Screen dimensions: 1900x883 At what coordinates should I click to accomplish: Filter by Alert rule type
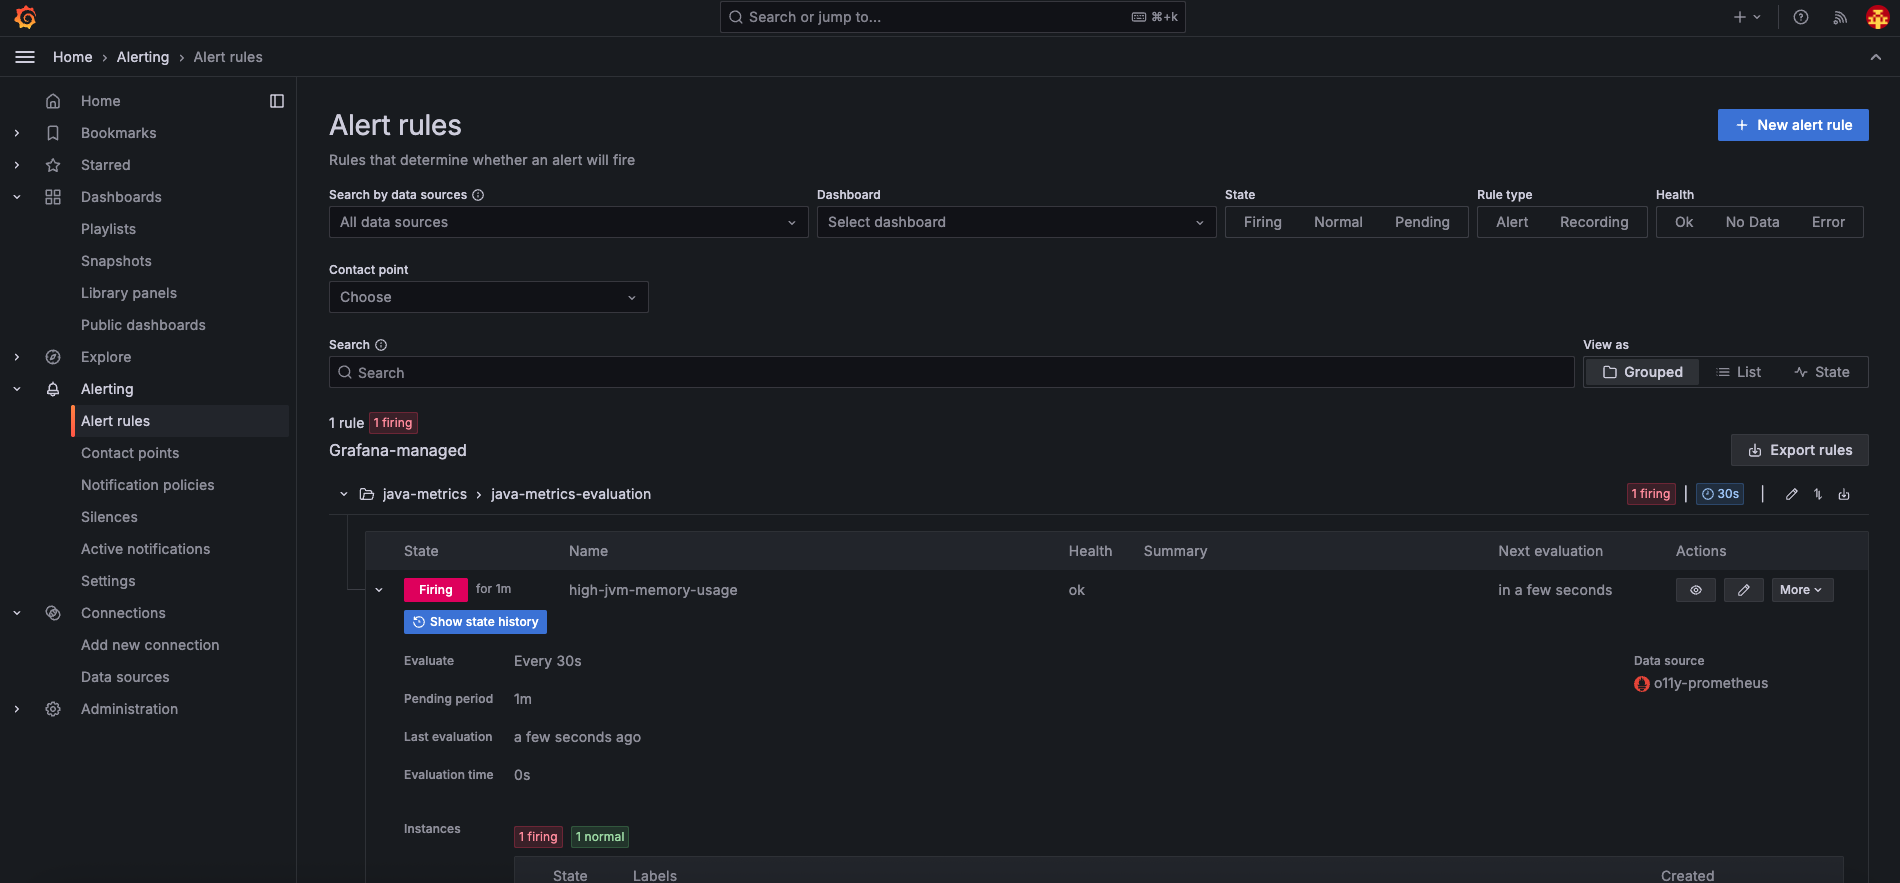pyautogui.click(x=1512, y=222)
